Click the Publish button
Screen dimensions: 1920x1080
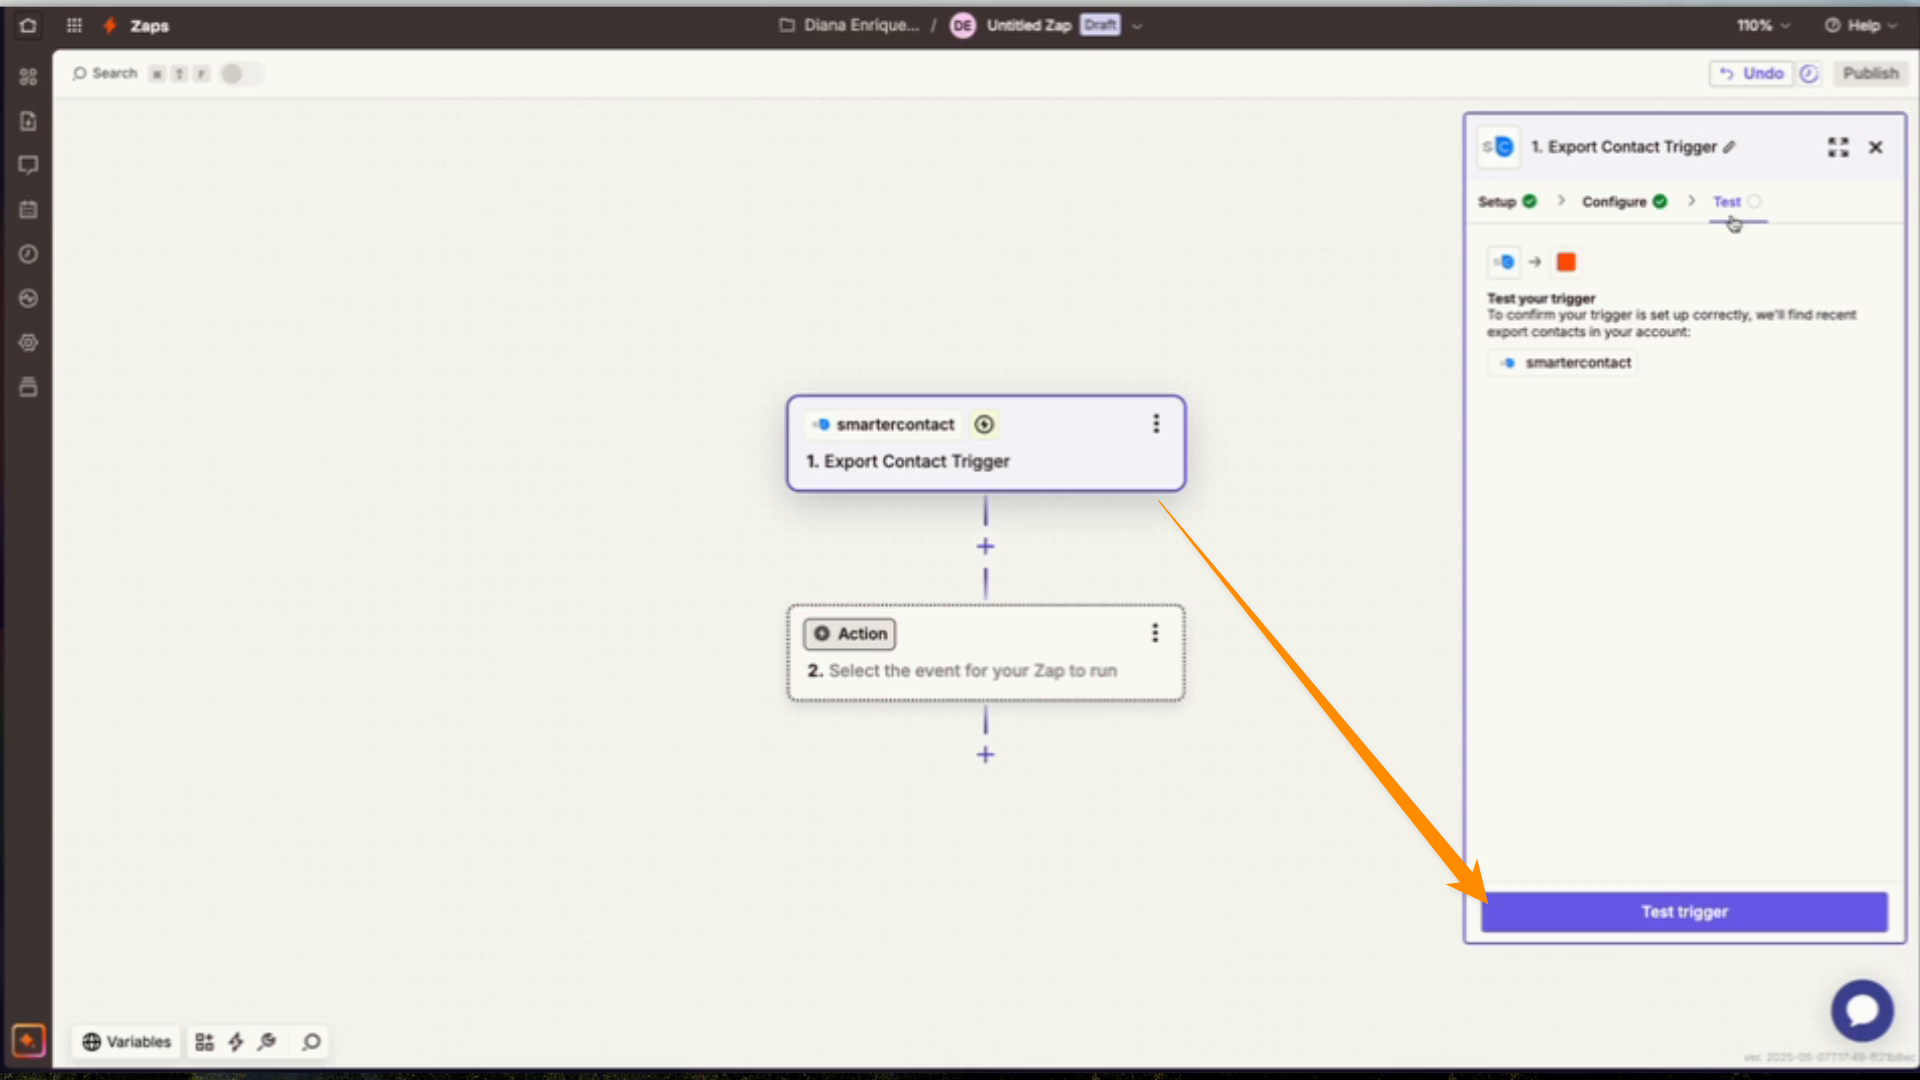click(x=1870, y=74)
